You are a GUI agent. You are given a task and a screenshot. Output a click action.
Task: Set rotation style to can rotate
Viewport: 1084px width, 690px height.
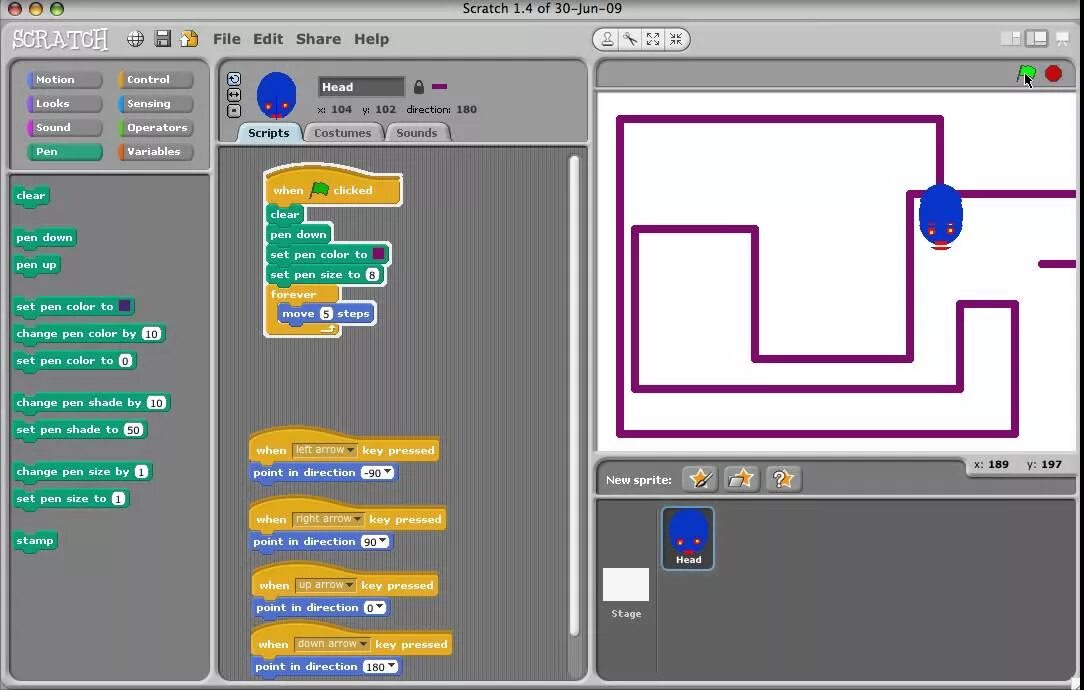pyautogui.click(x=234, y=79)
